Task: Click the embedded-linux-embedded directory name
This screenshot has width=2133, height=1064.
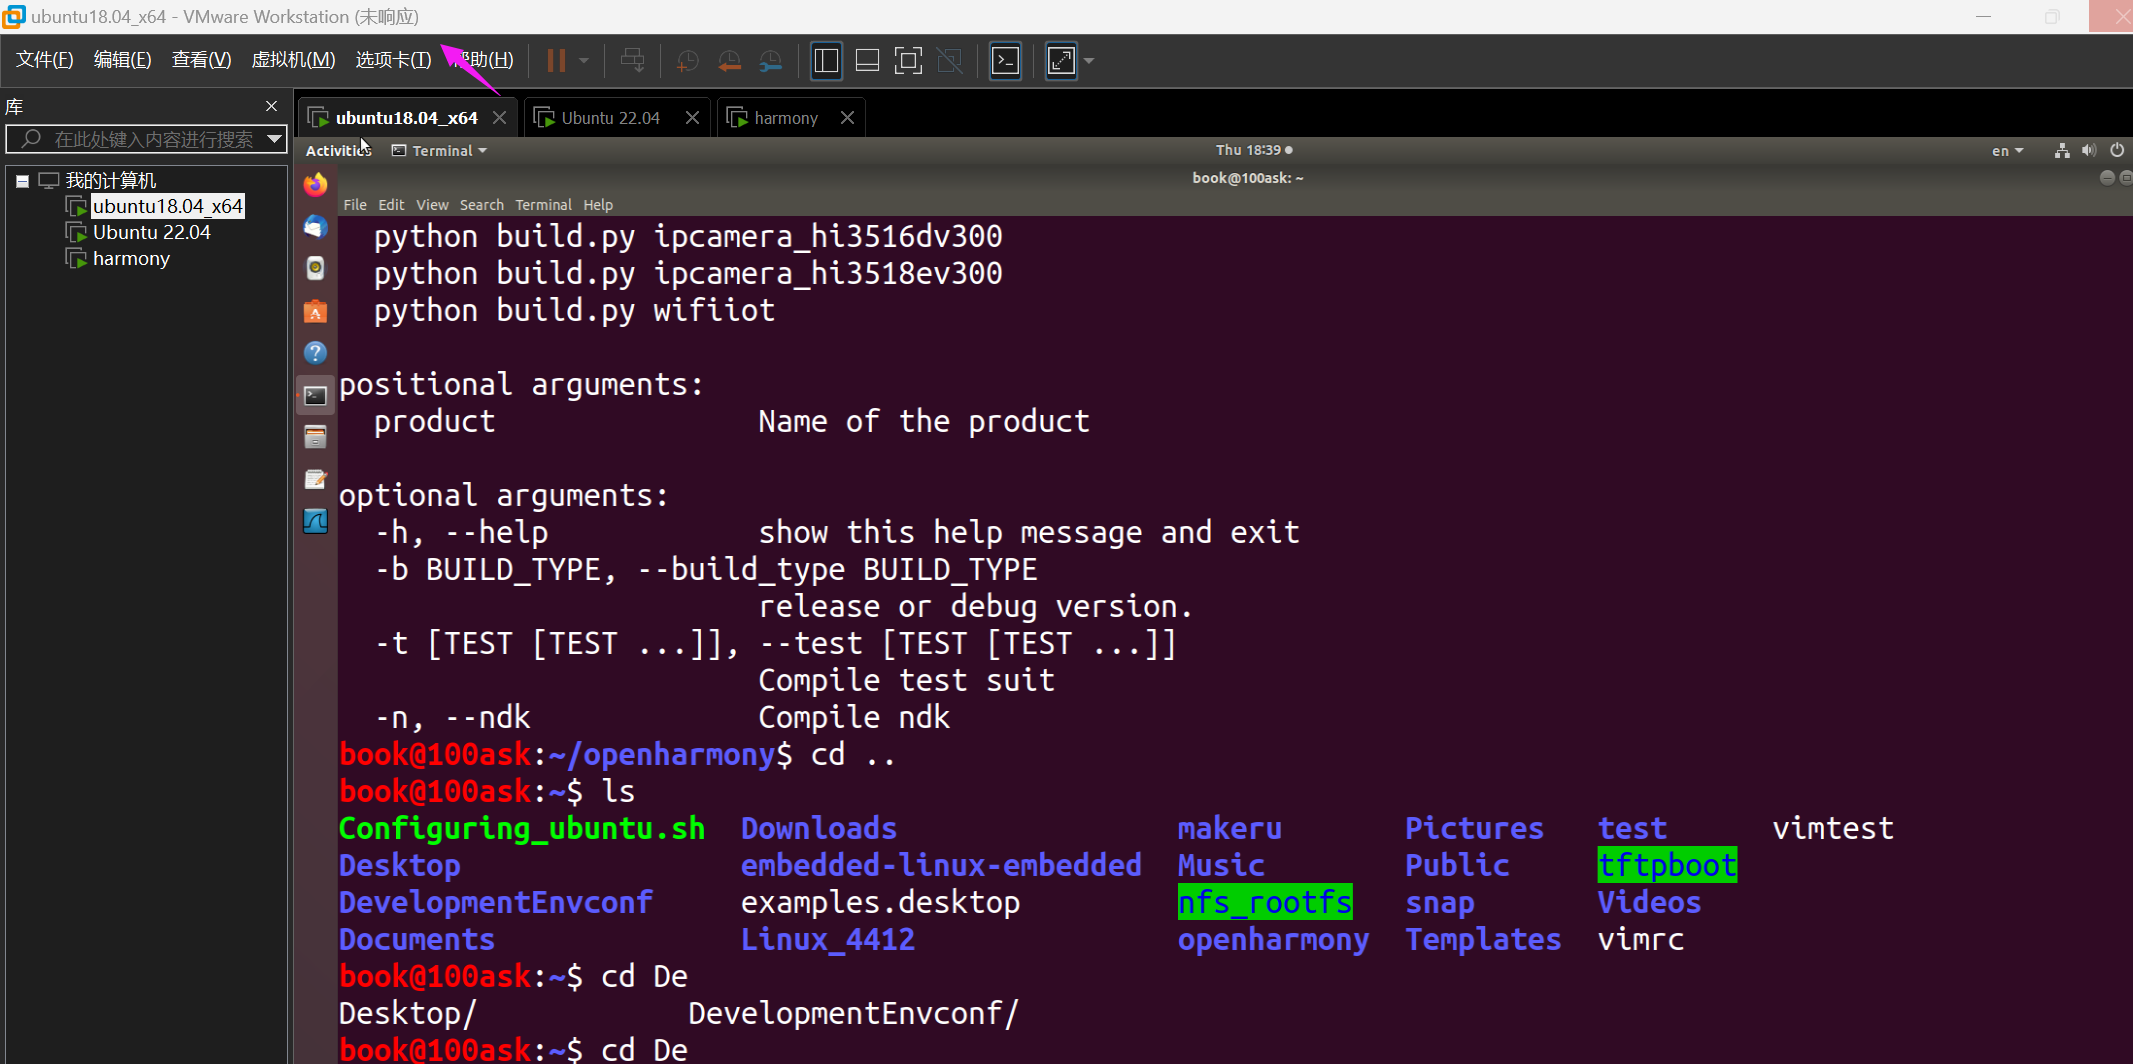Action: 941,866
